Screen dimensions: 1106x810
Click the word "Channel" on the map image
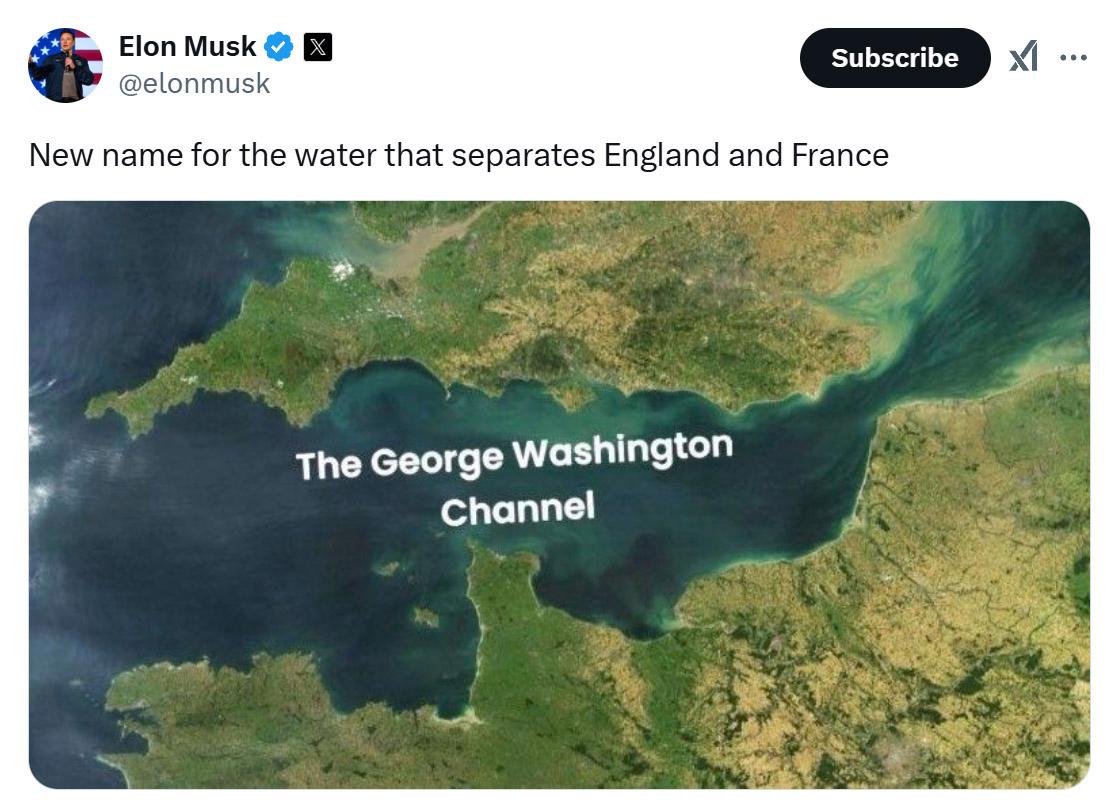pos(517,509)
